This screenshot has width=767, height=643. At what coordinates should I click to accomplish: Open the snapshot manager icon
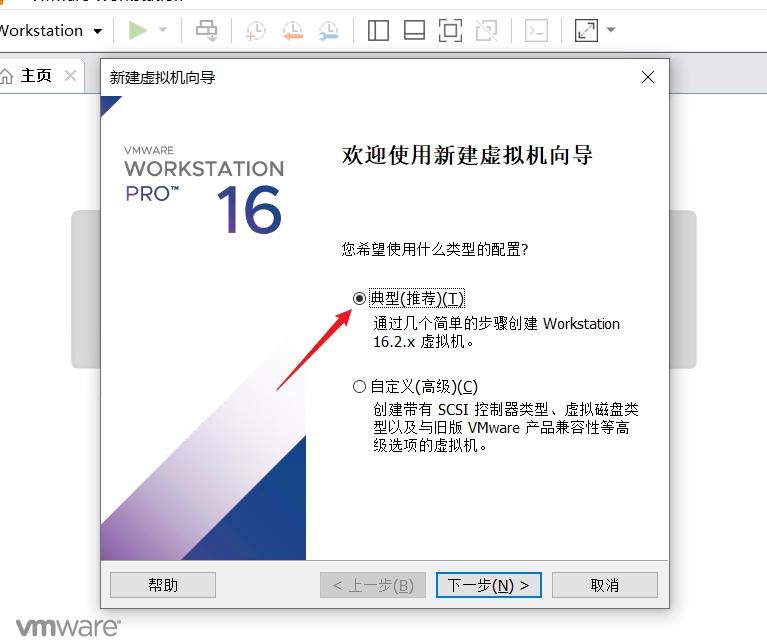tap(329, 30)
